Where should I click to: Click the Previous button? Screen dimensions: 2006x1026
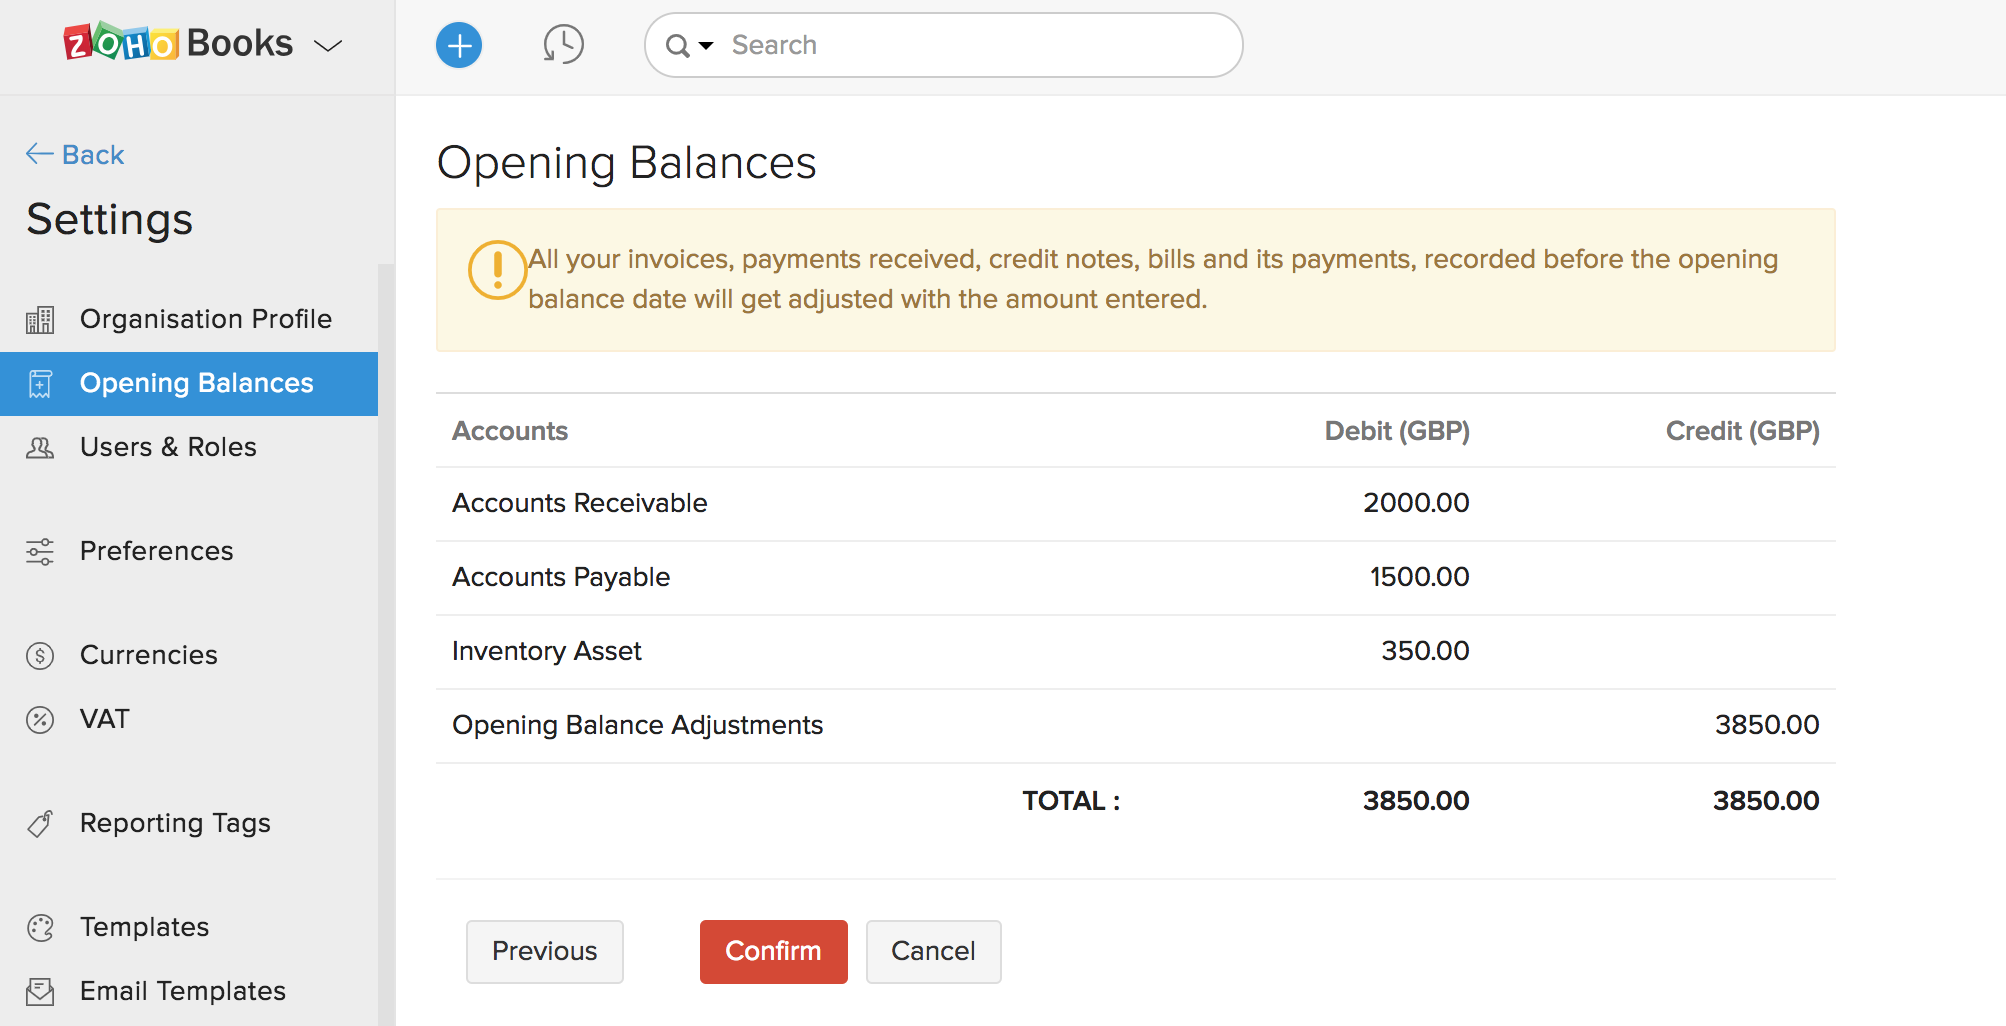pyautogui.click(x=544, y=951)
